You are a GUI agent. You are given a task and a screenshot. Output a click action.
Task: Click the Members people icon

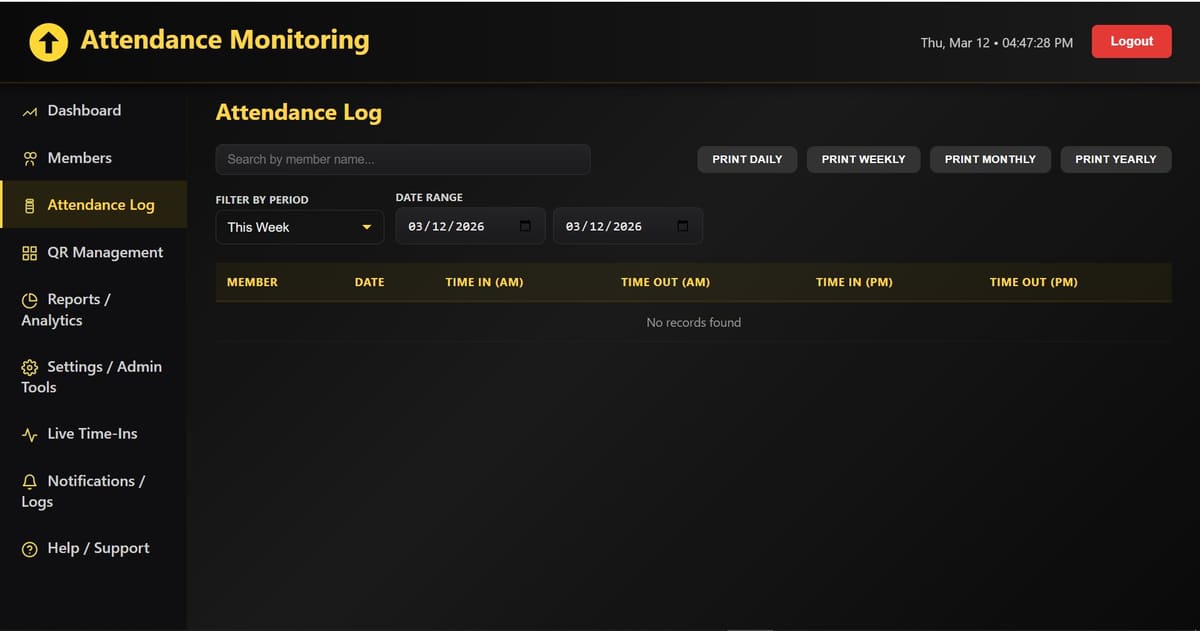[x=30, y=158]
